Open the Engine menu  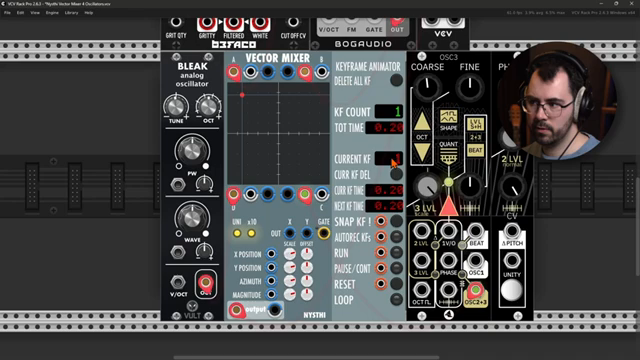pos(52,13)
